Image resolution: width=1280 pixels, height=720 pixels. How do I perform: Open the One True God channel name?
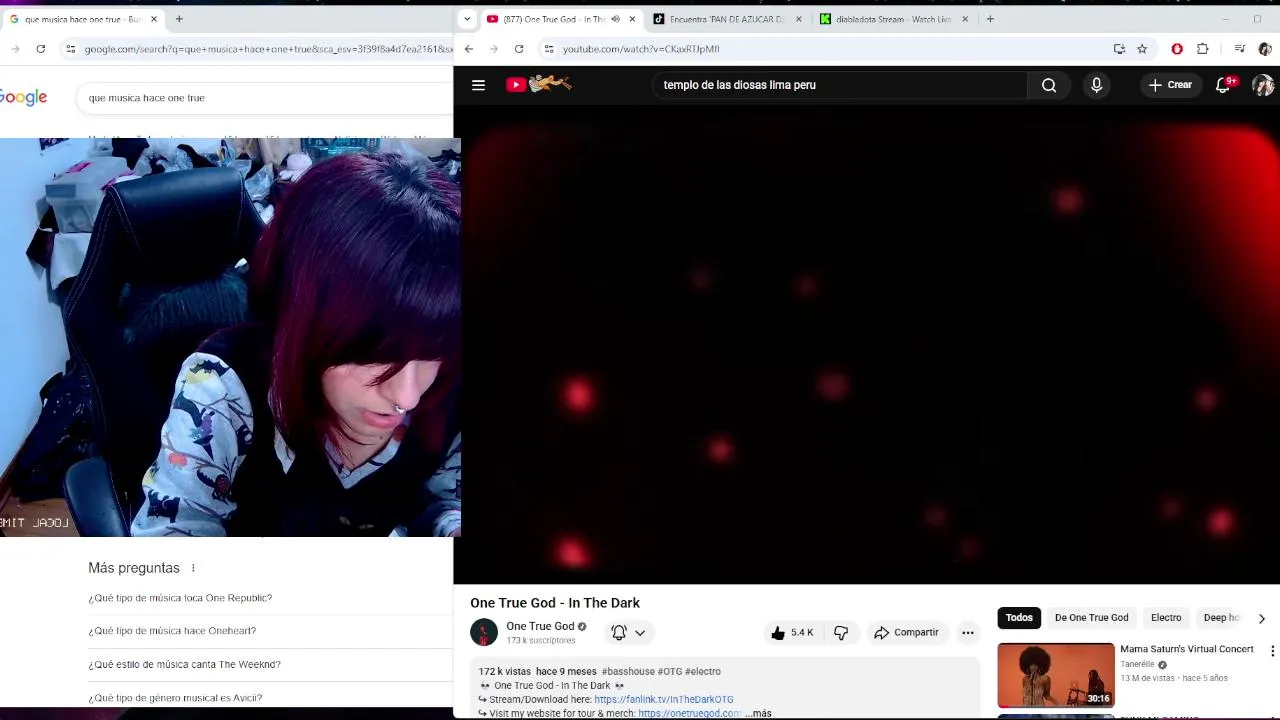[x=540, y=626]
